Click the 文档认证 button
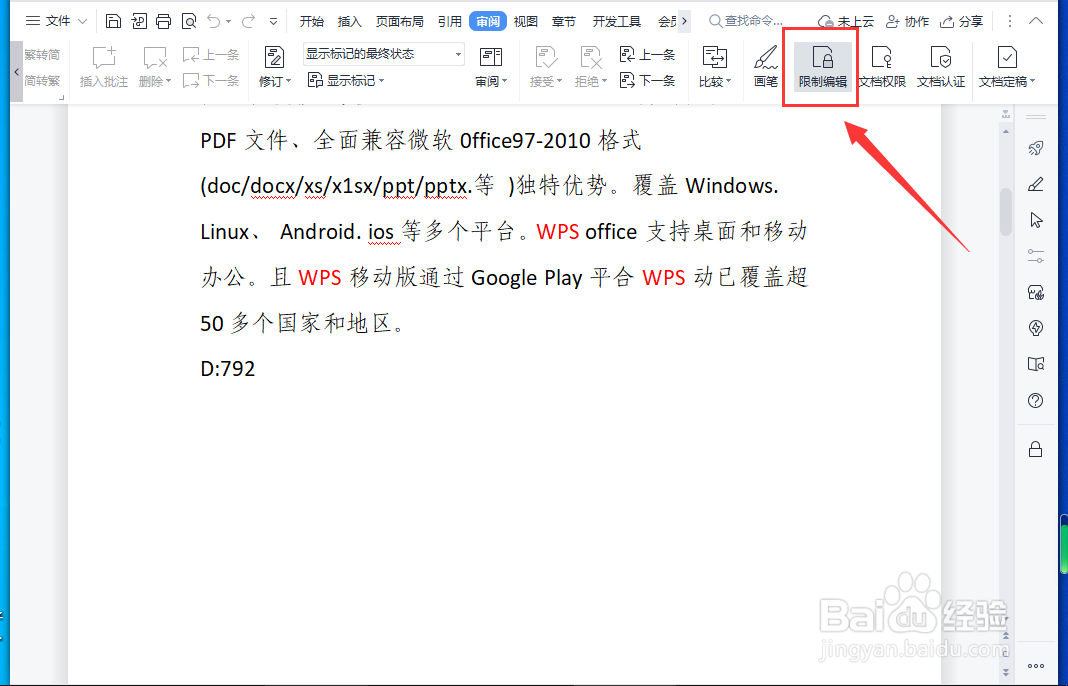This screenshot has width=1068, height=686. point(941,67)
